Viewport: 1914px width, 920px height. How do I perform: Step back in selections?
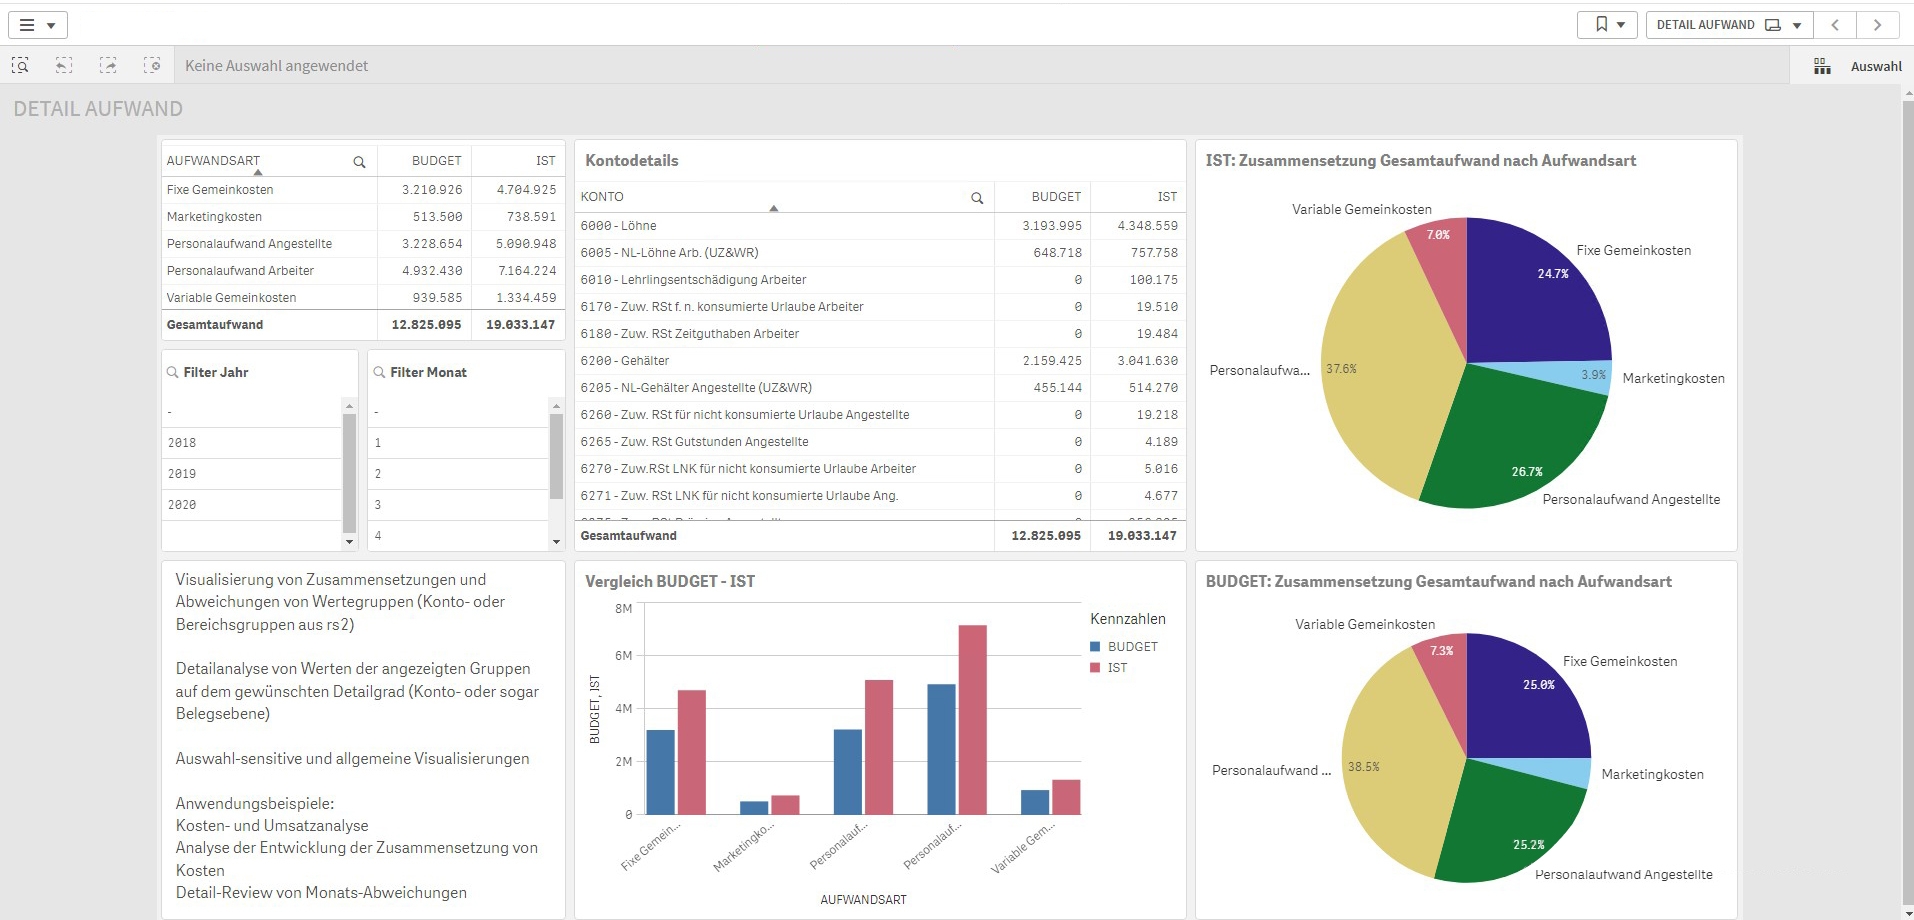[x=64, y=65]
